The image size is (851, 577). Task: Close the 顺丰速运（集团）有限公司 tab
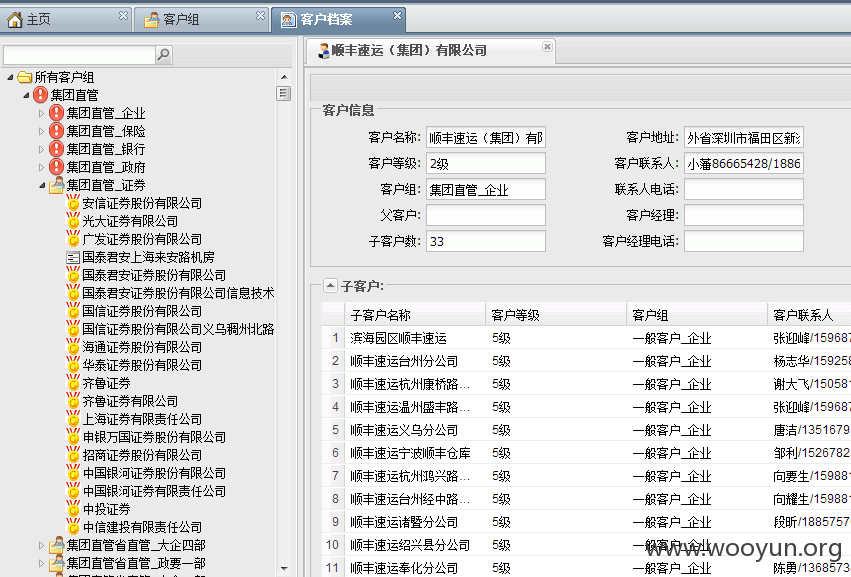coord(547,46)
